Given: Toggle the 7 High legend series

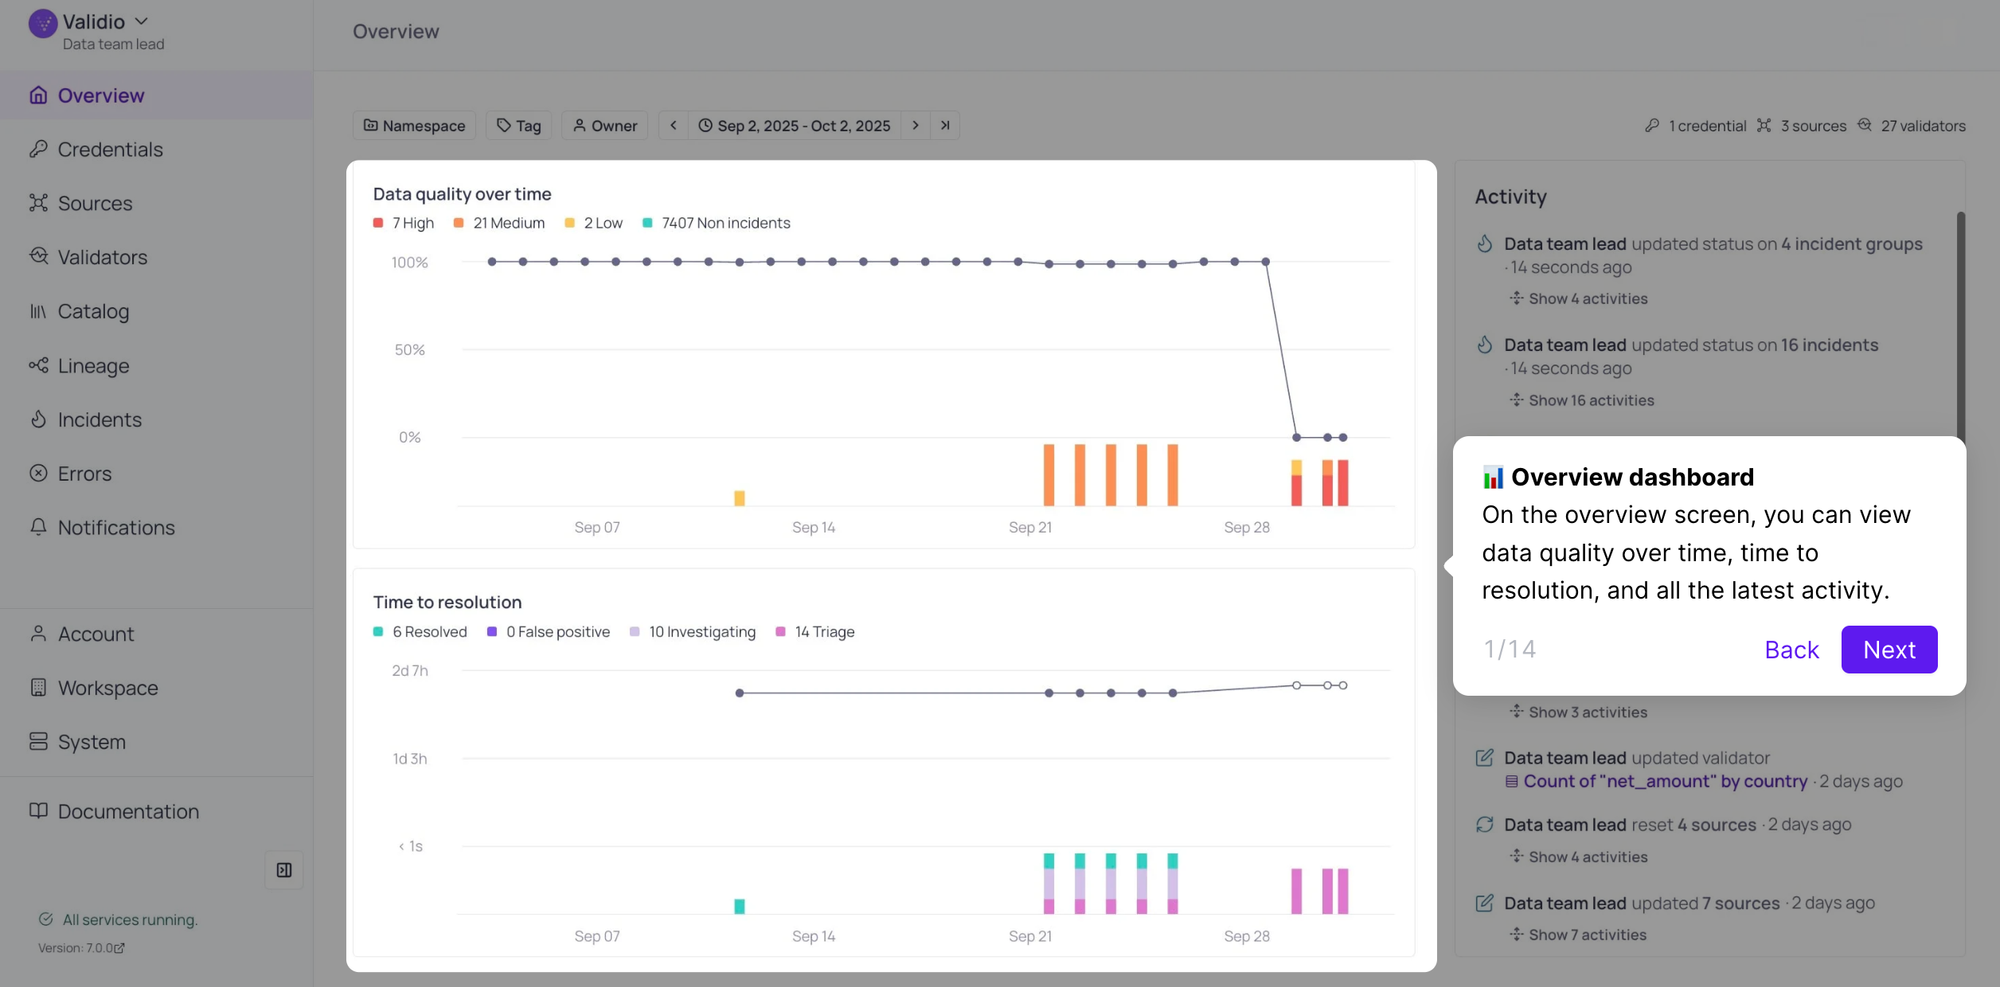Looking at the screenshot, I should [404, 223].
